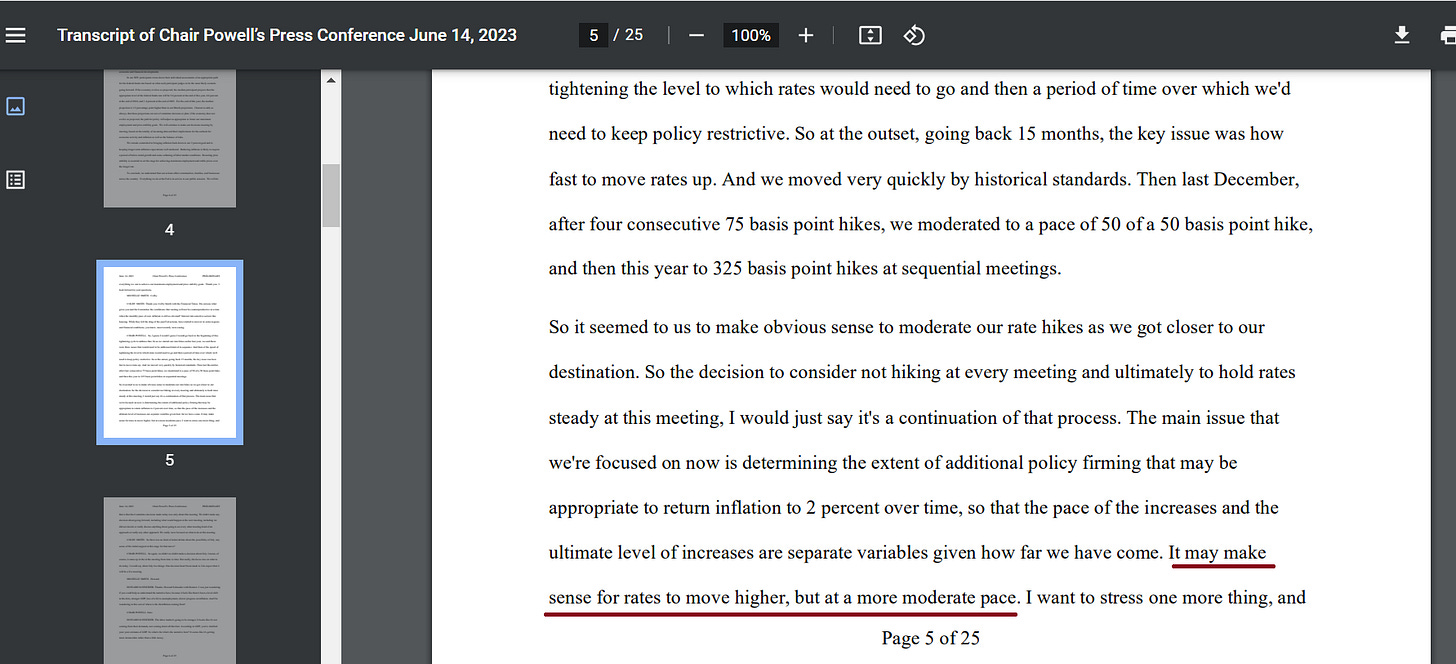
Task: Open the page 4 thumbnail
Action: 169,138
